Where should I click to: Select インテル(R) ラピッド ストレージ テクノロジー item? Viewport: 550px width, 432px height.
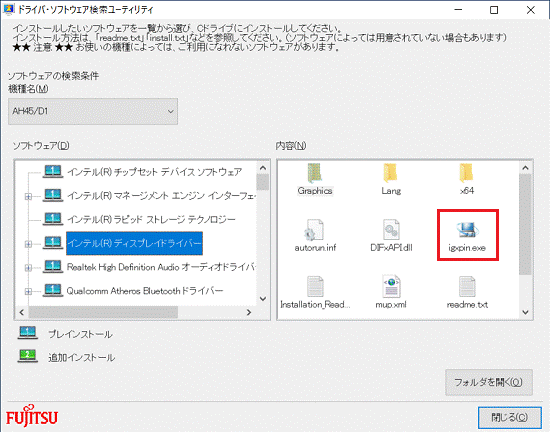[151, 219]
